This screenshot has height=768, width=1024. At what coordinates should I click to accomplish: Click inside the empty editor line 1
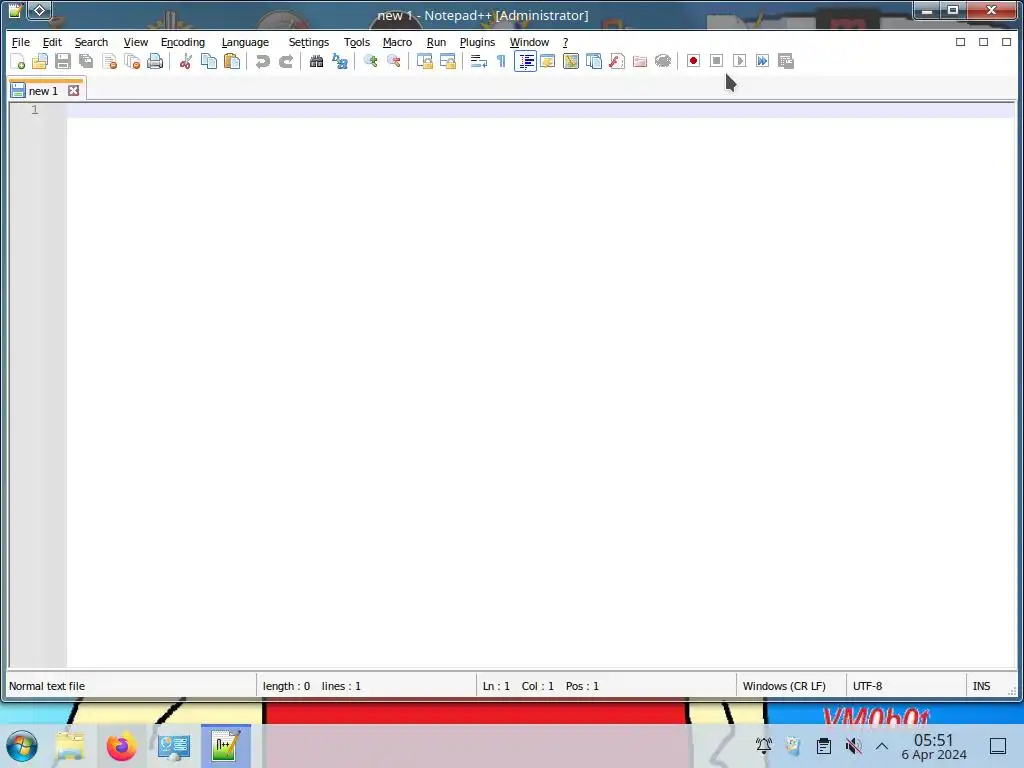541,110
